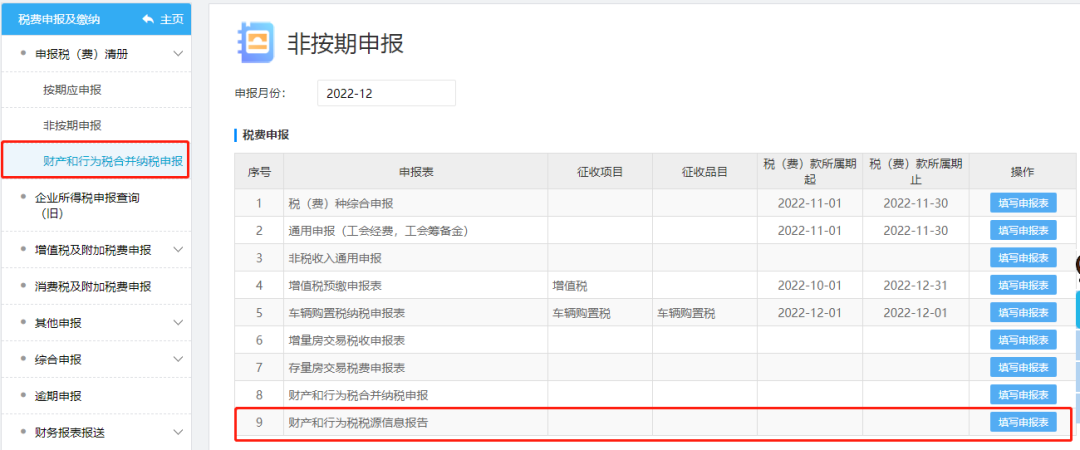Click 填写申报表 for 存量房交易税费申报表

coord(1023,367)
